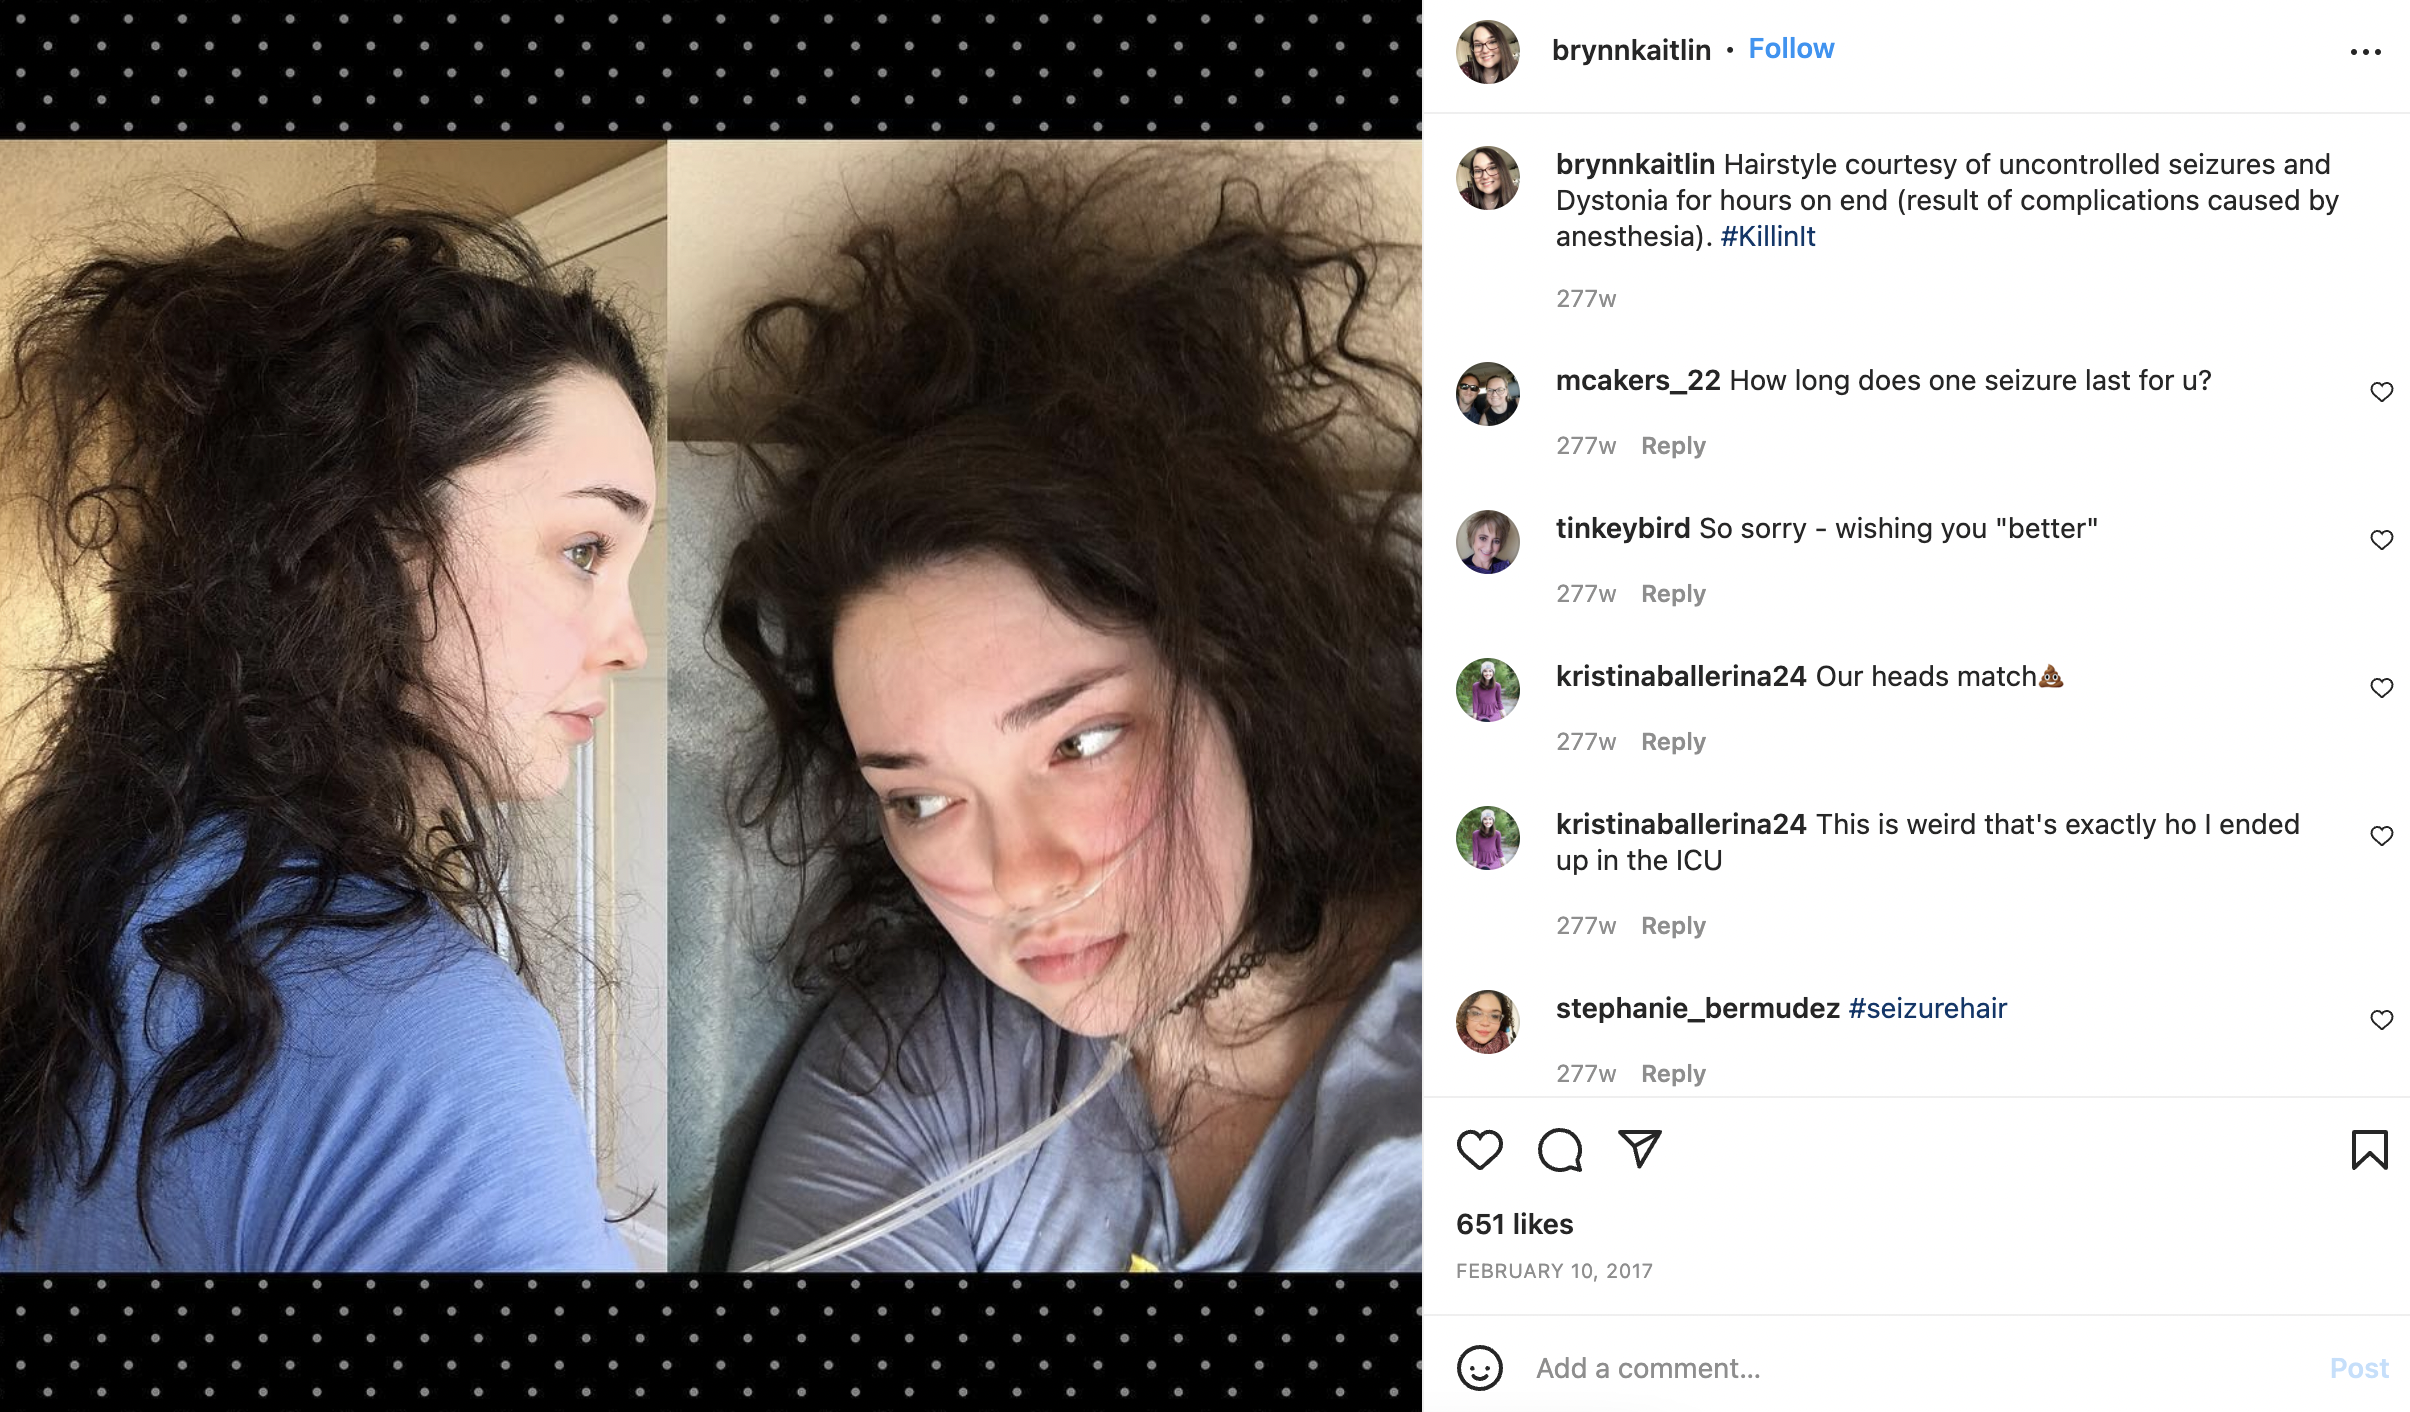
Task: Focus the Add a comment field
Action: (1920, 1368)
